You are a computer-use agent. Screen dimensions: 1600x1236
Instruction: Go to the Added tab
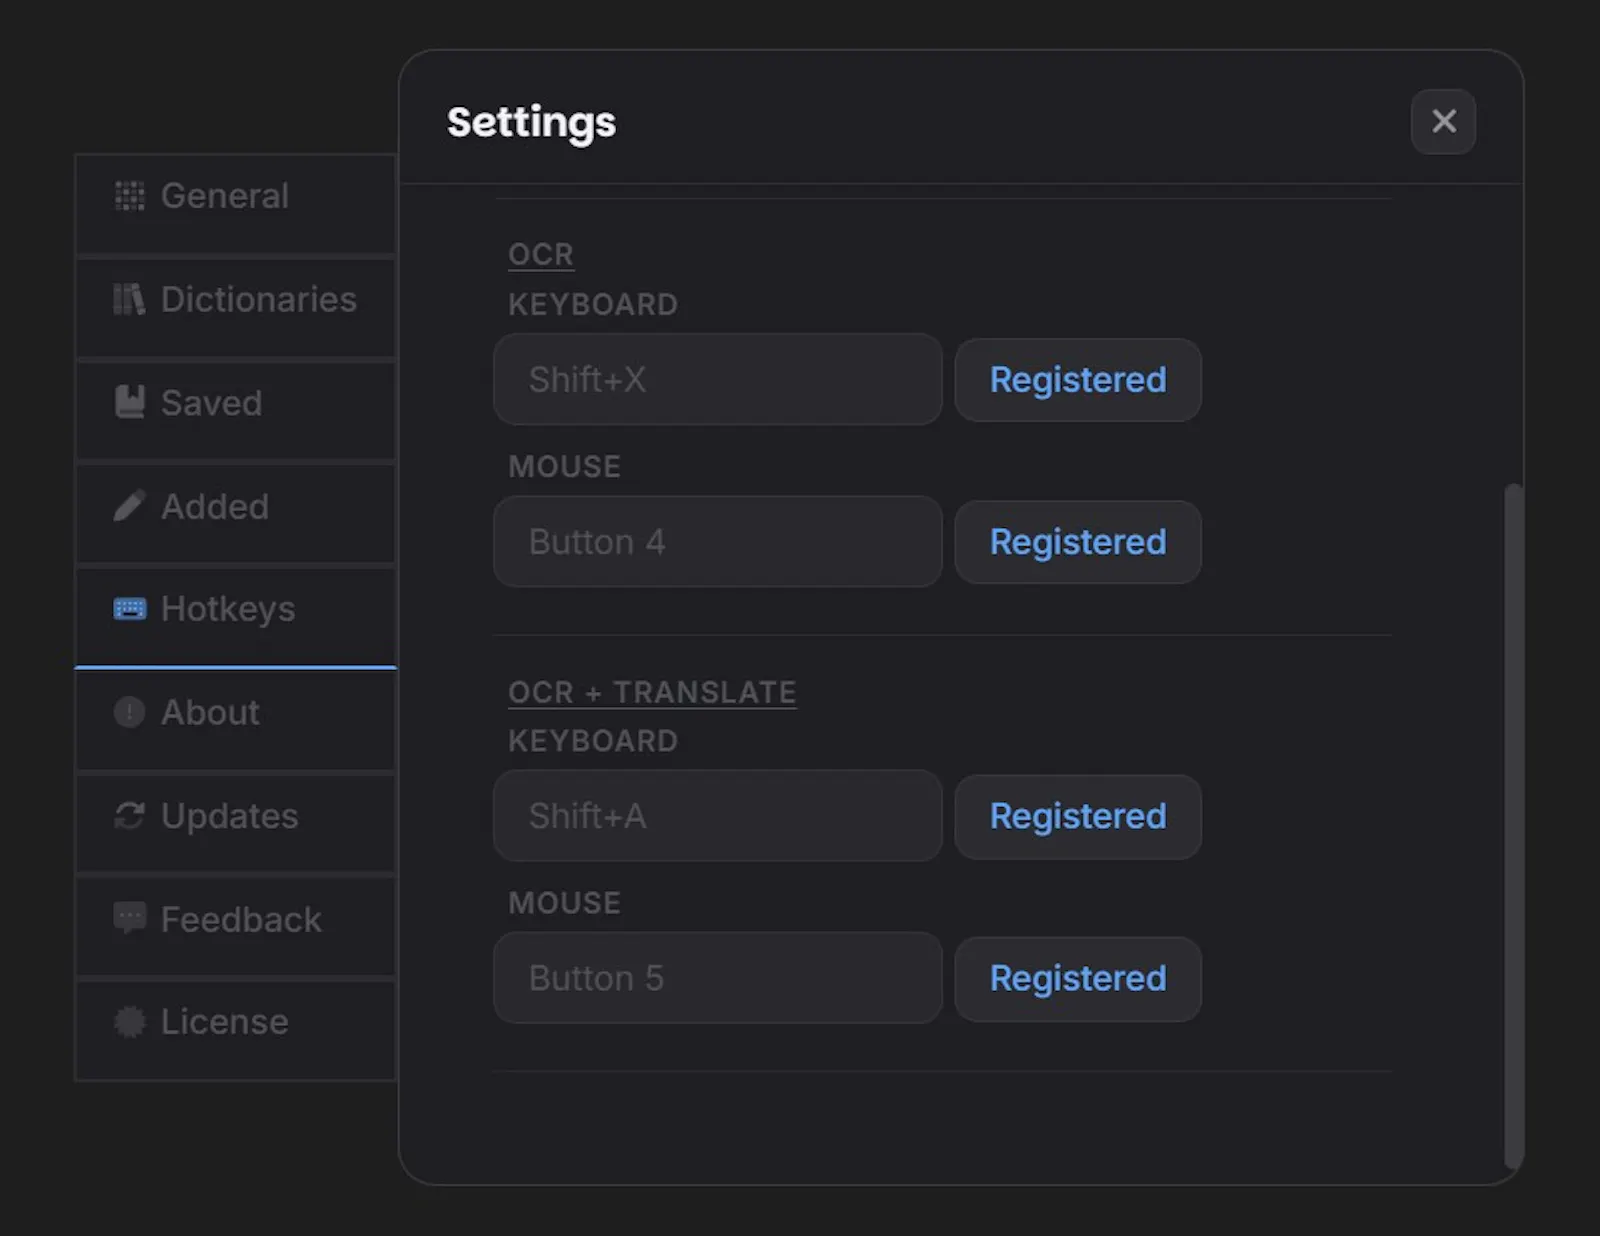click(236, 514)
